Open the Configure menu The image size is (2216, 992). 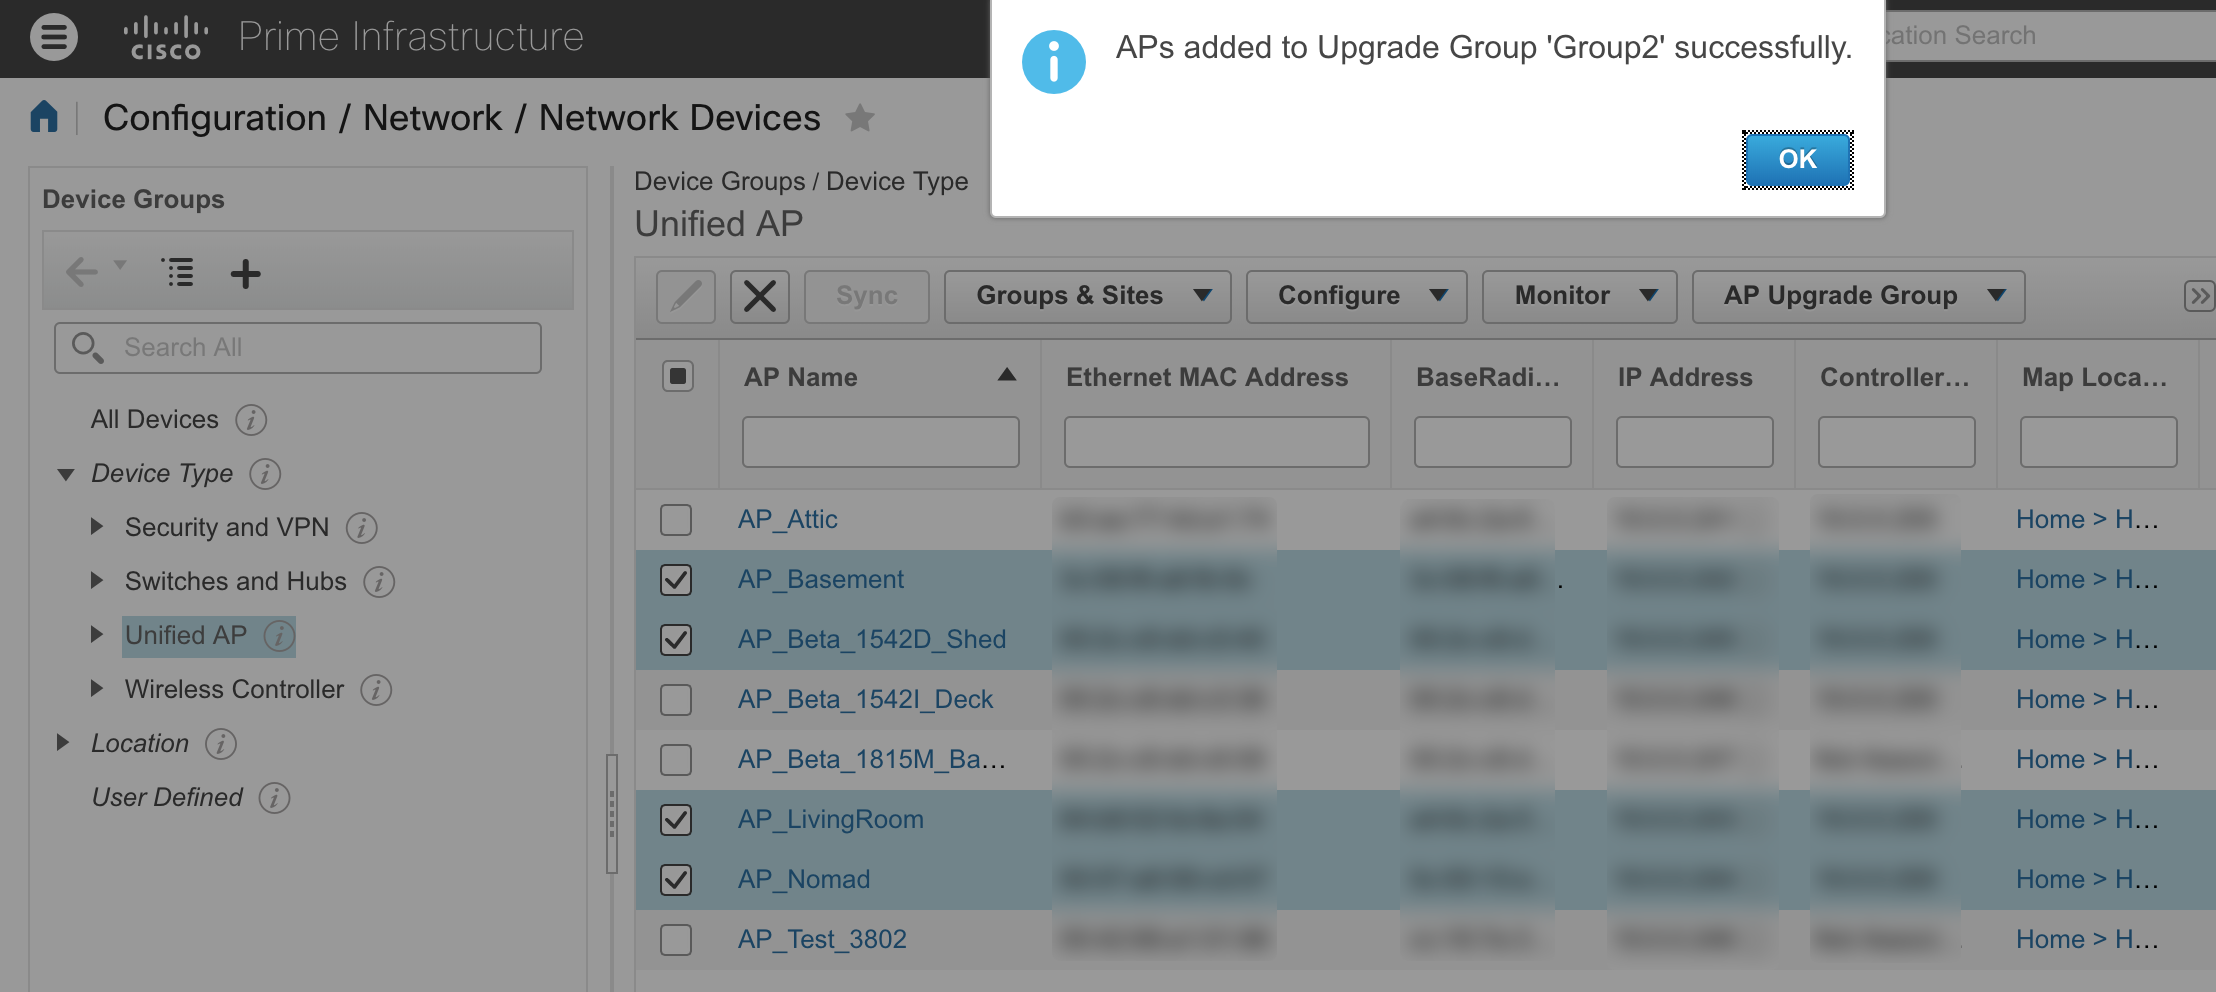pos(1356,296)
